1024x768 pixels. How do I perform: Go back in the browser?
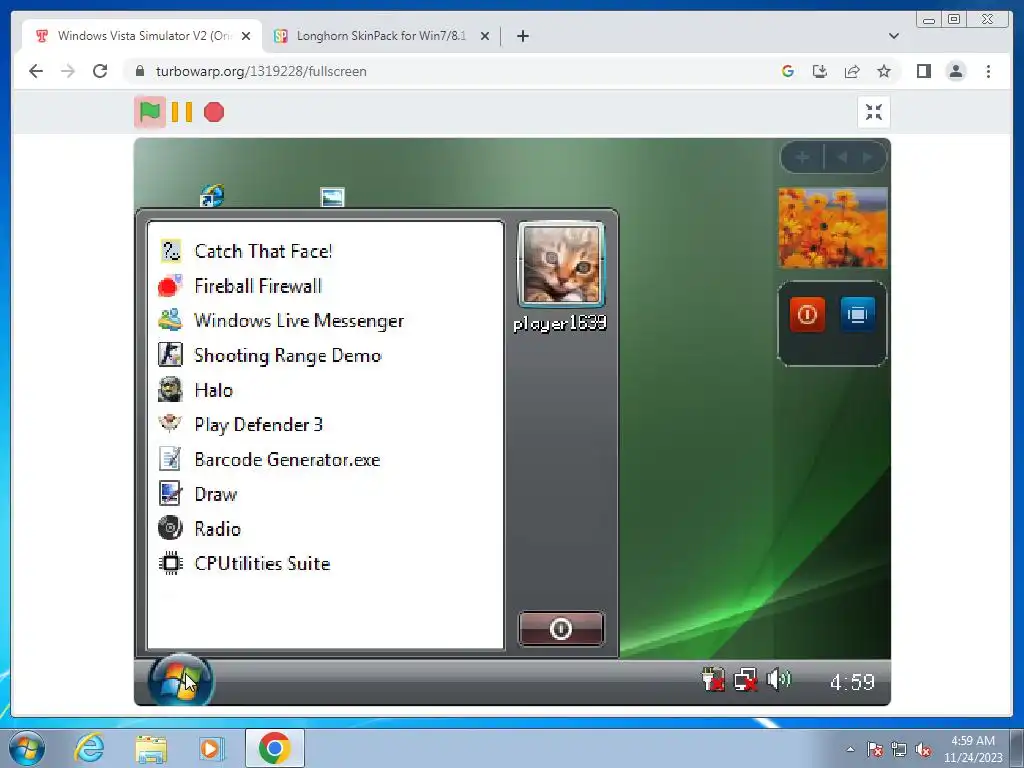pyautogui.click(x=36, y=71)
